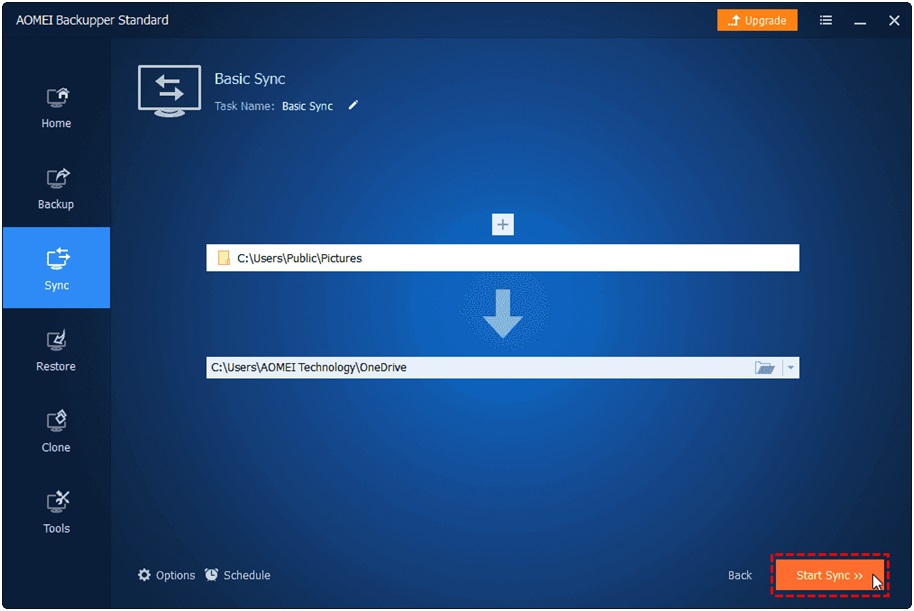Expand the destination path dropdown arrow
The width and height of the screenshot is (914, 611).
tap(791, 367)
